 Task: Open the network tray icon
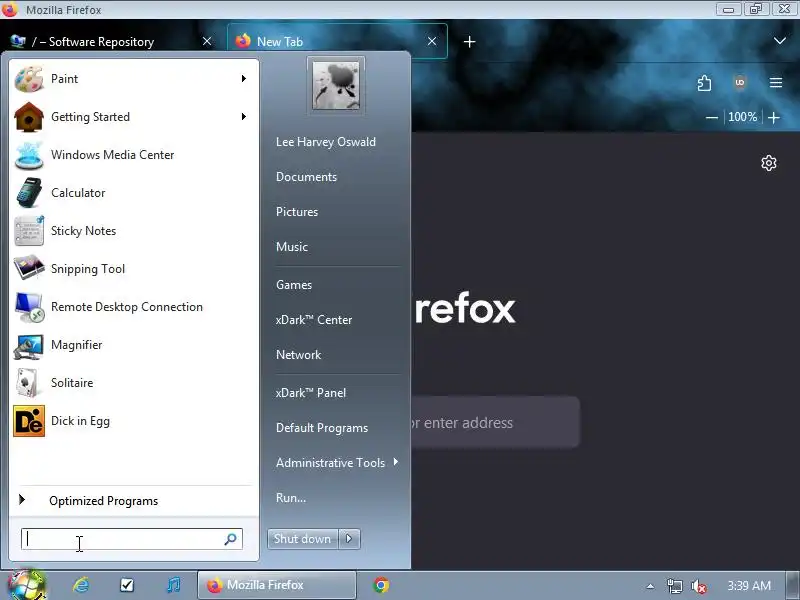(x=674, y=586)
